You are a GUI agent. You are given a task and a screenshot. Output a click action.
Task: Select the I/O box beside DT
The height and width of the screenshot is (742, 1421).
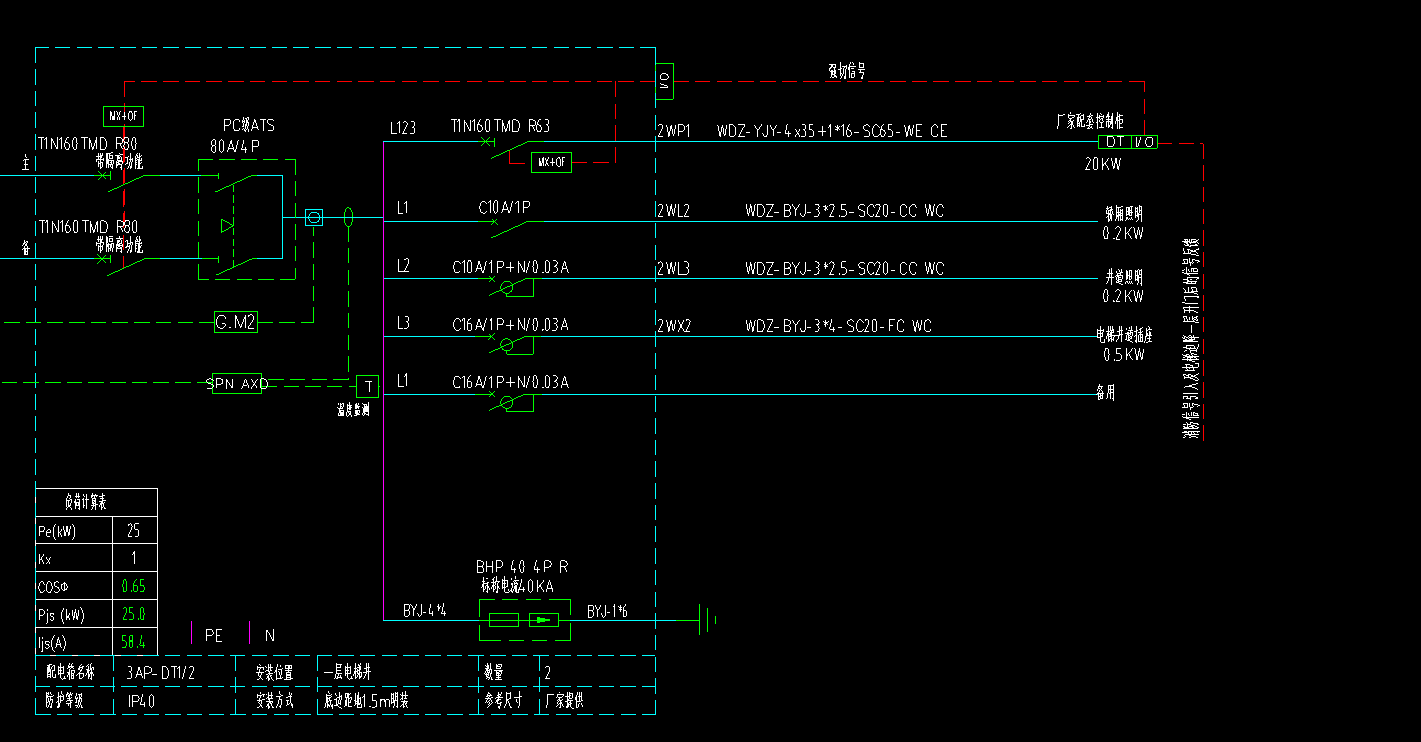[1146, 142]
